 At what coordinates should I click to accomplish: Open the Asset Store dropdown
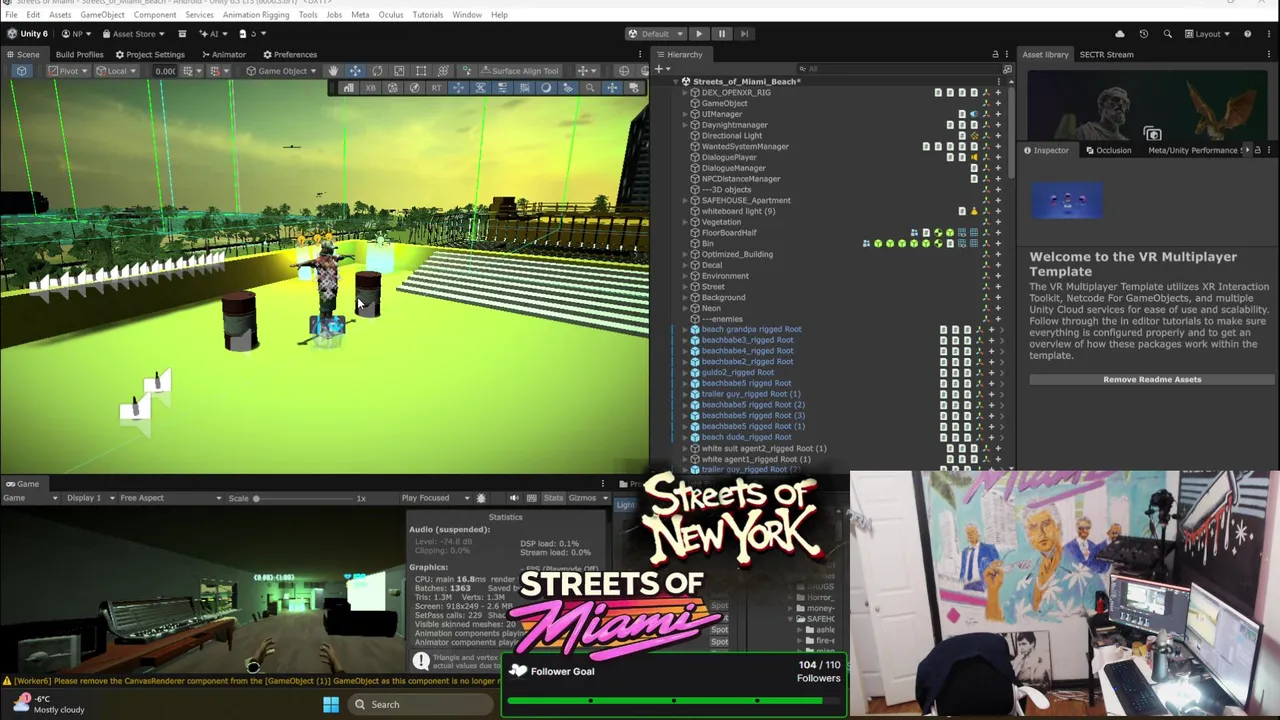tap(135, 34)
